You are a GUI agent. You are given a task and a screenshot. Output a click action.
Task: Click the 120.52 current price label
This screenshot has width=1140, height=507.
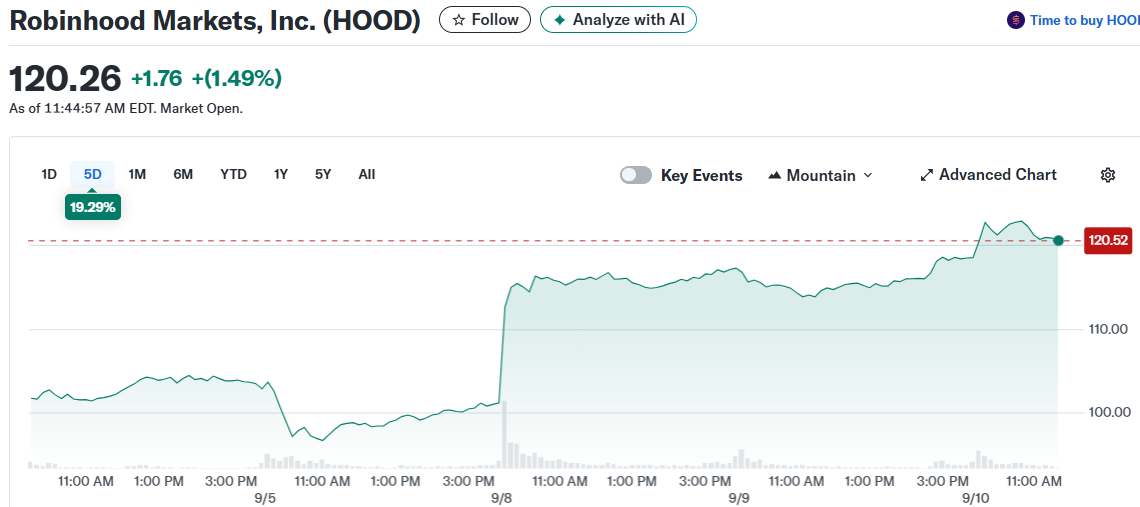click(1107, 240)
